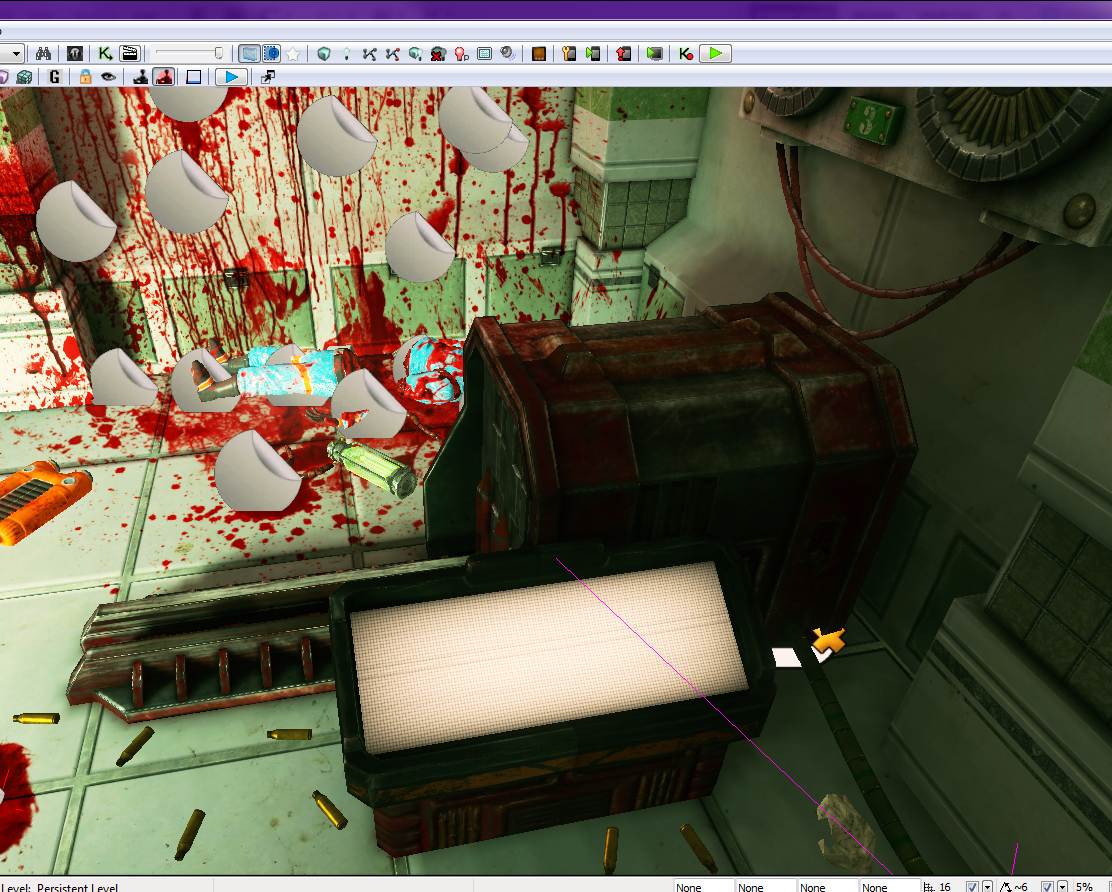Click the cube with lightbulb build icon
This screenshot has width=1112, height=892.
point(416,54)
